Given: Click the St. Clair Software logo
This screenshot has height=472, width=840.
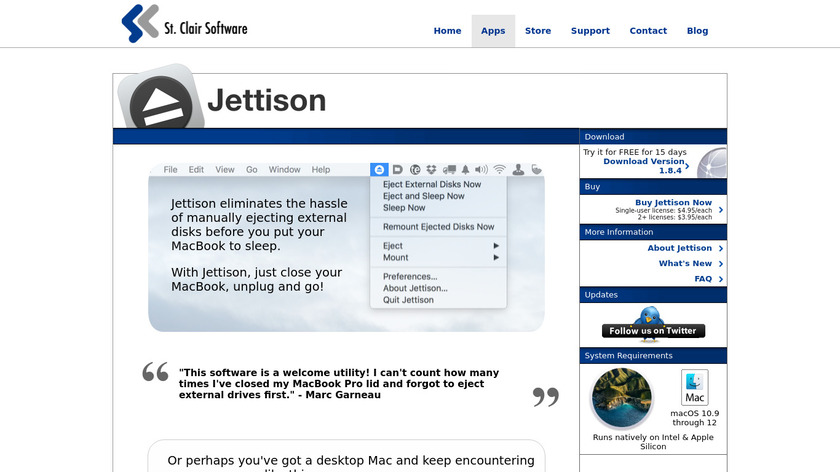Looking at the screenshot, I should (x=184, y=24).
